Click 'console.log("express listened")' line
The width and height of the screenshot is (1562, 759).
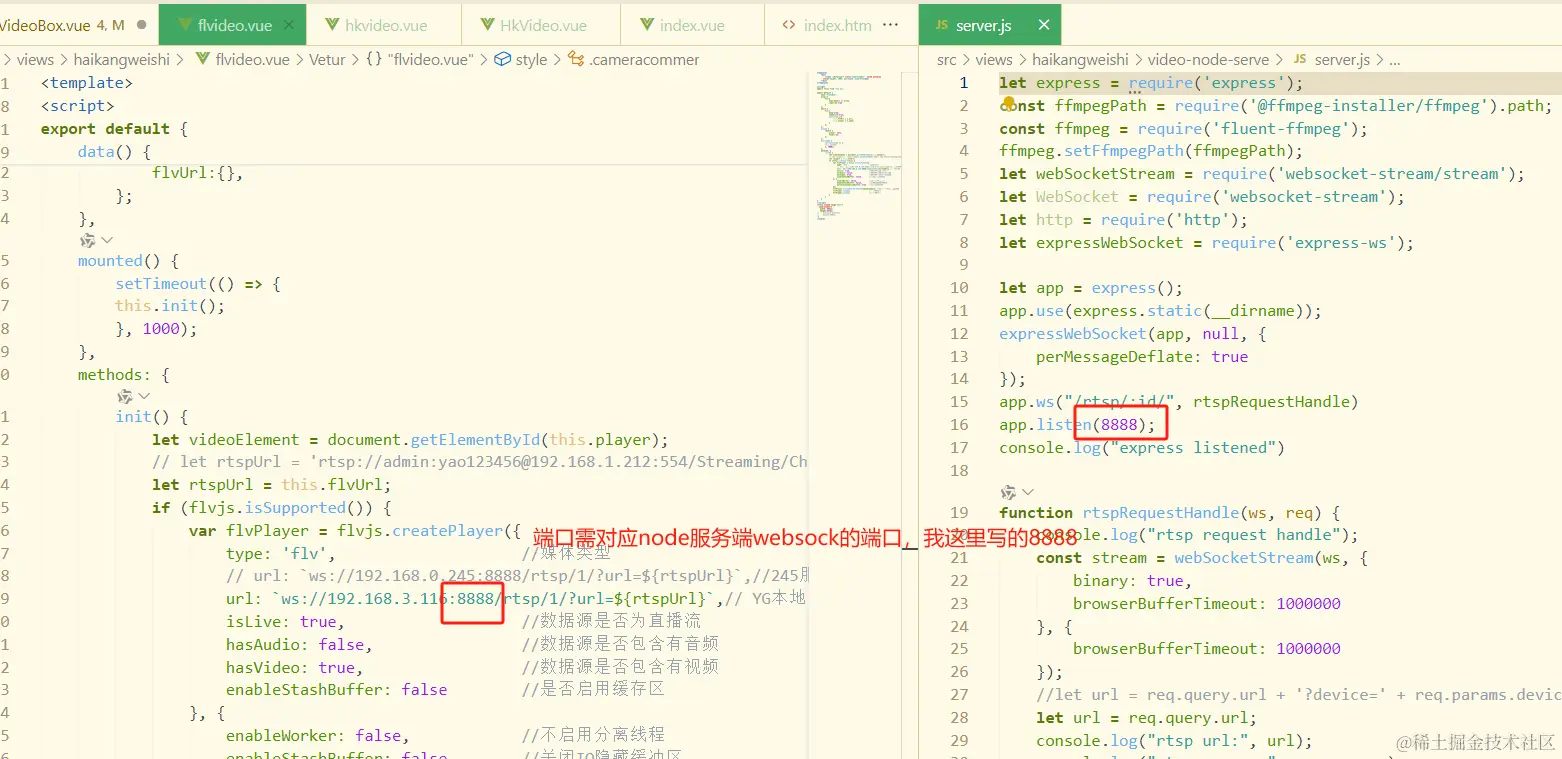coord(1142,447)
